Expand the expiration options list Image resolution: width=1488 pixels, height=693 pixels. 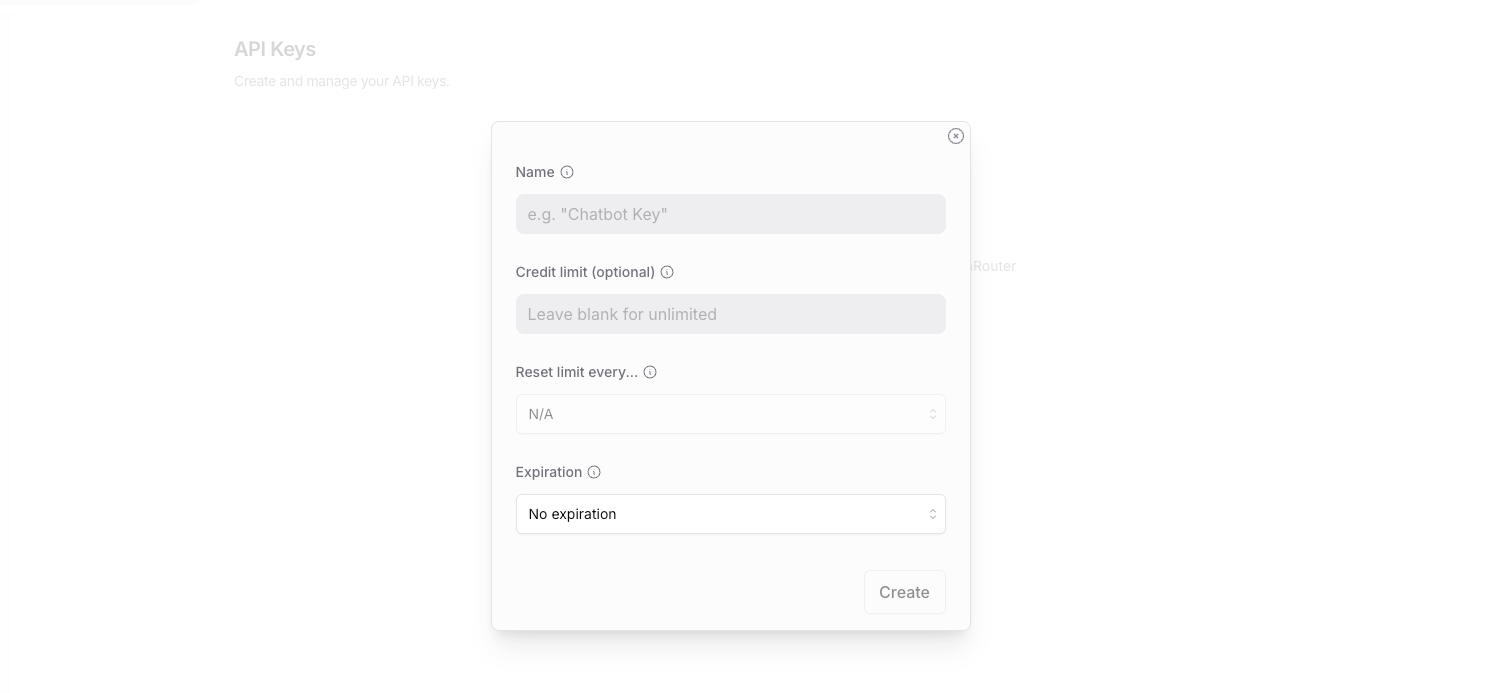click(731, 514)
